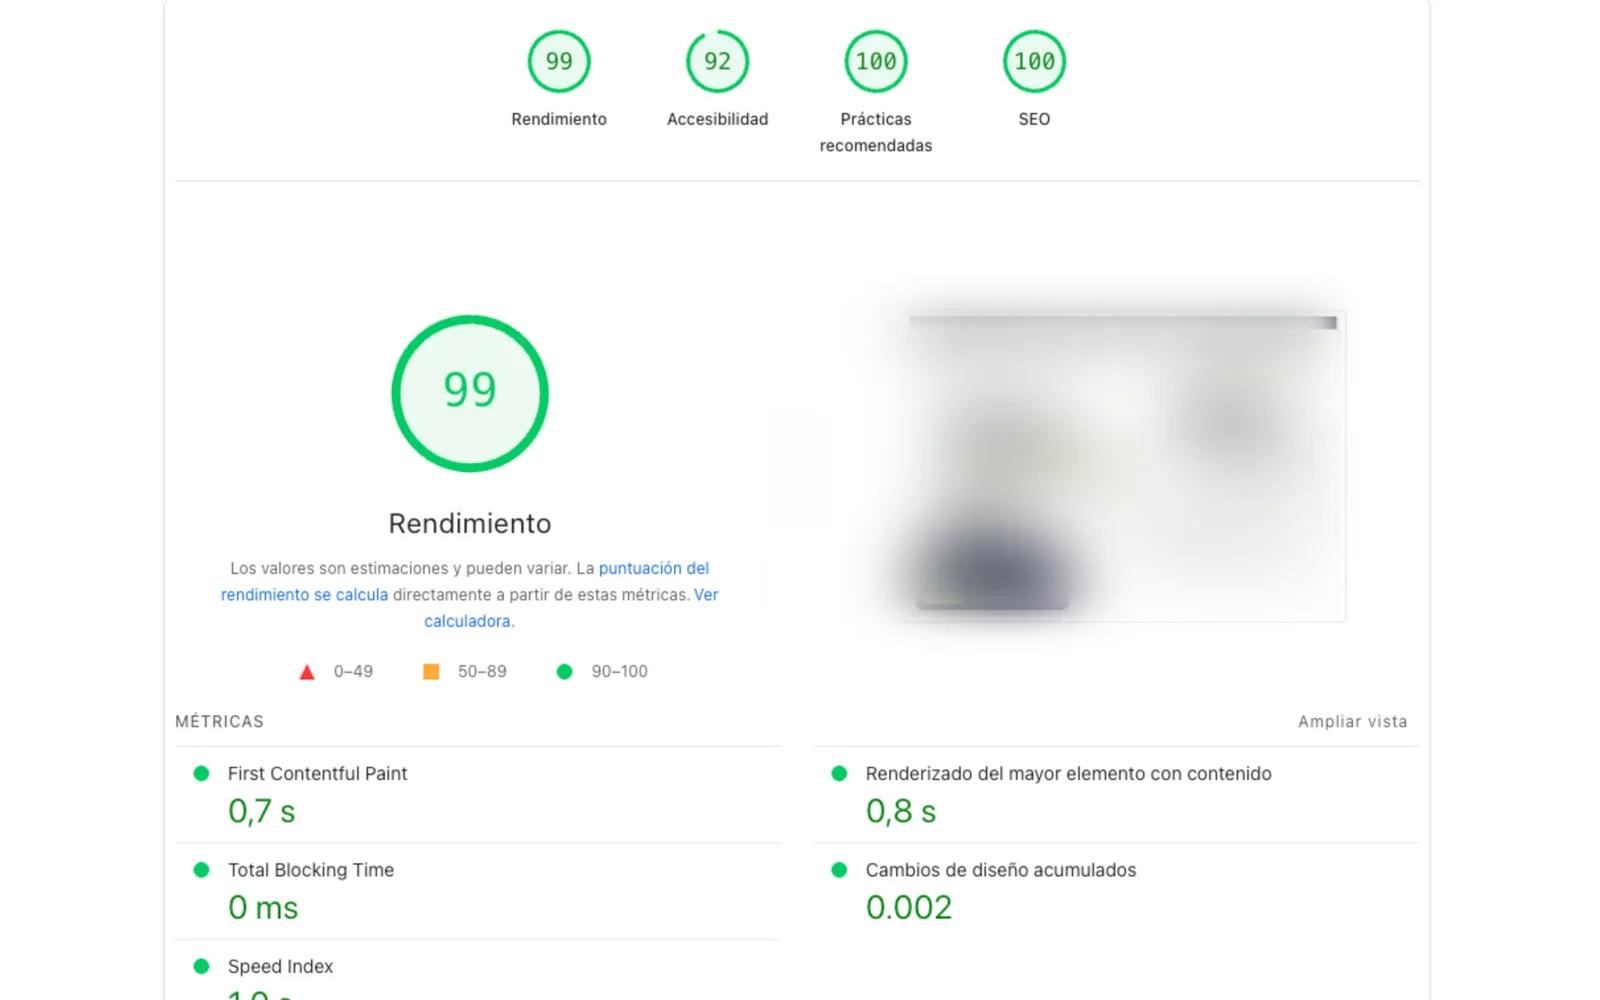Click the '0.002' value
Screen dimensions: 1600x1000
909,907
